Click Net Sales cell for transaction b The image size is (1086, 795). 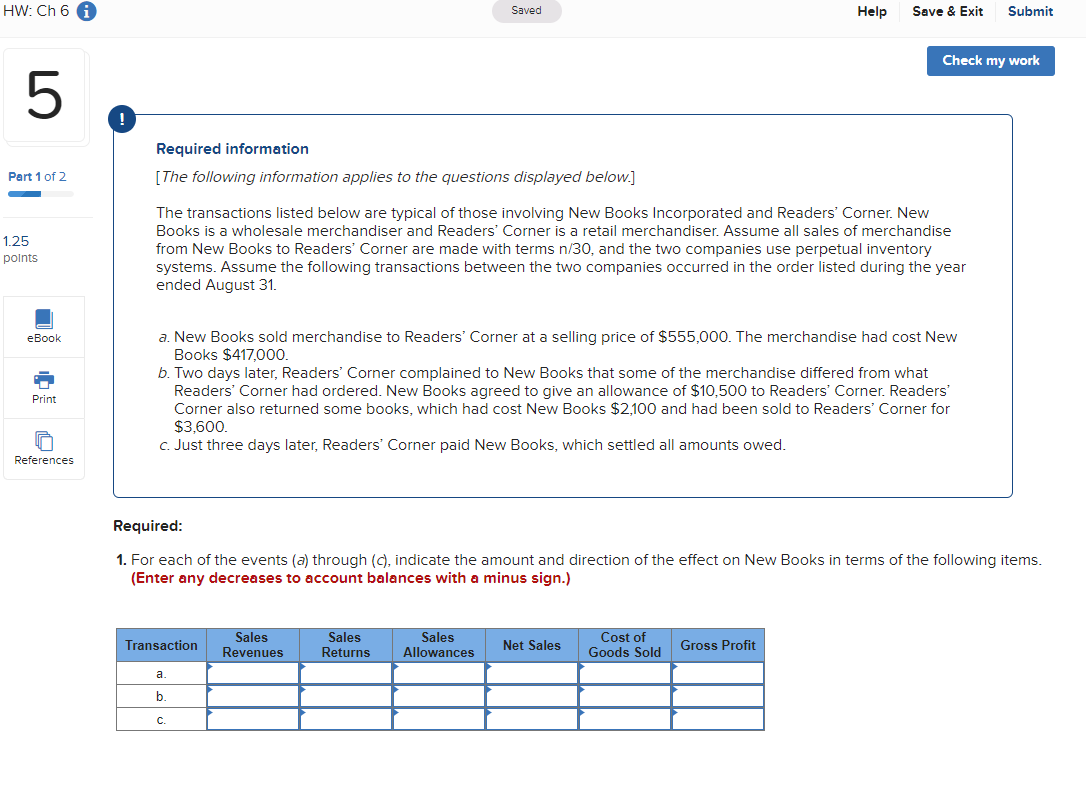click(531, 696)
